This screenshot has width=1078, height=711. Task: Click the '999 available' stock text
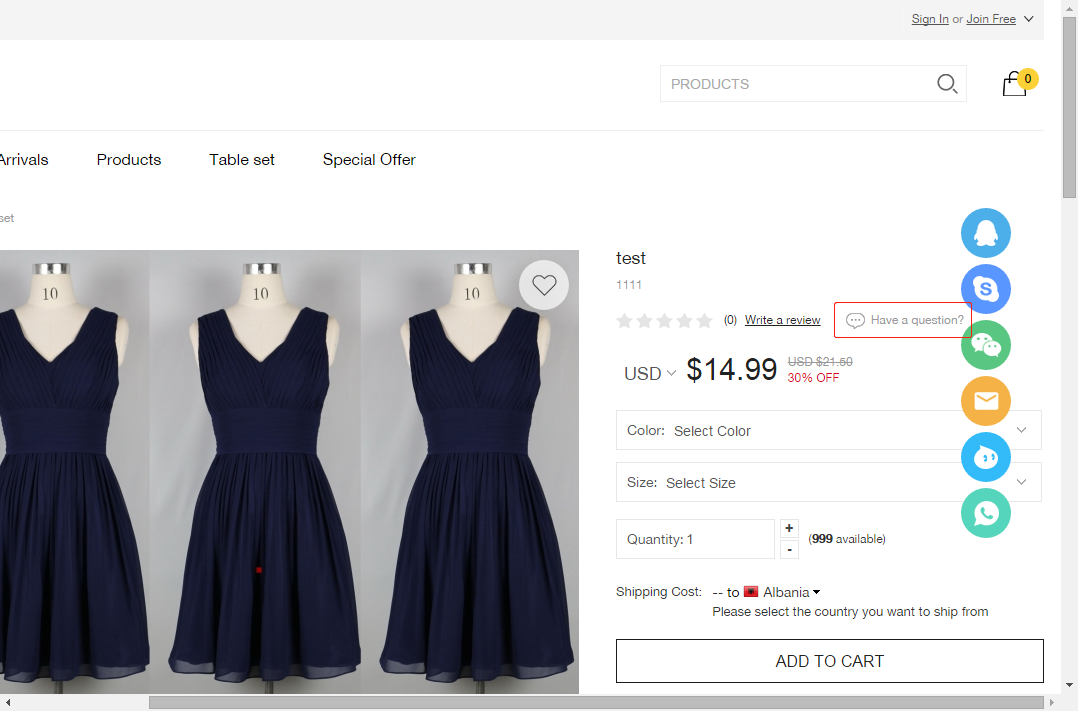pos(847,539)
